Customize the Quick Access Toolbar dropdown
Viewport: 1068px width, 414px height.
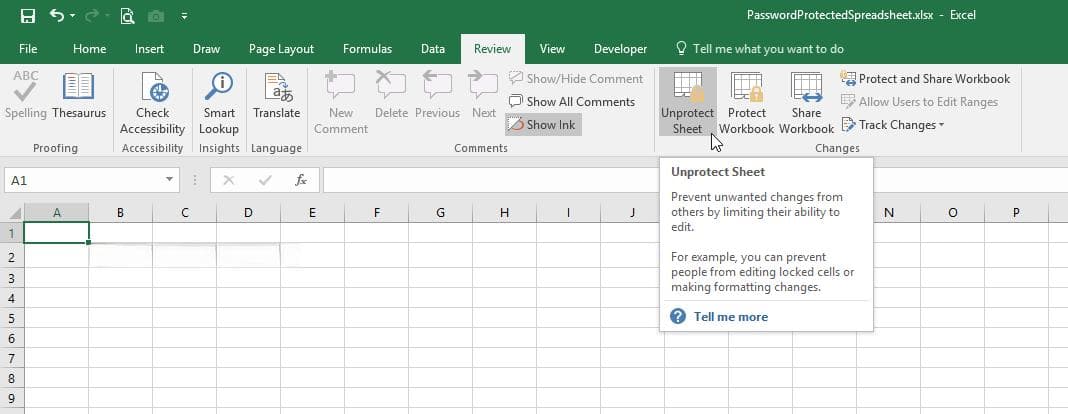click(x=184, y=16)
